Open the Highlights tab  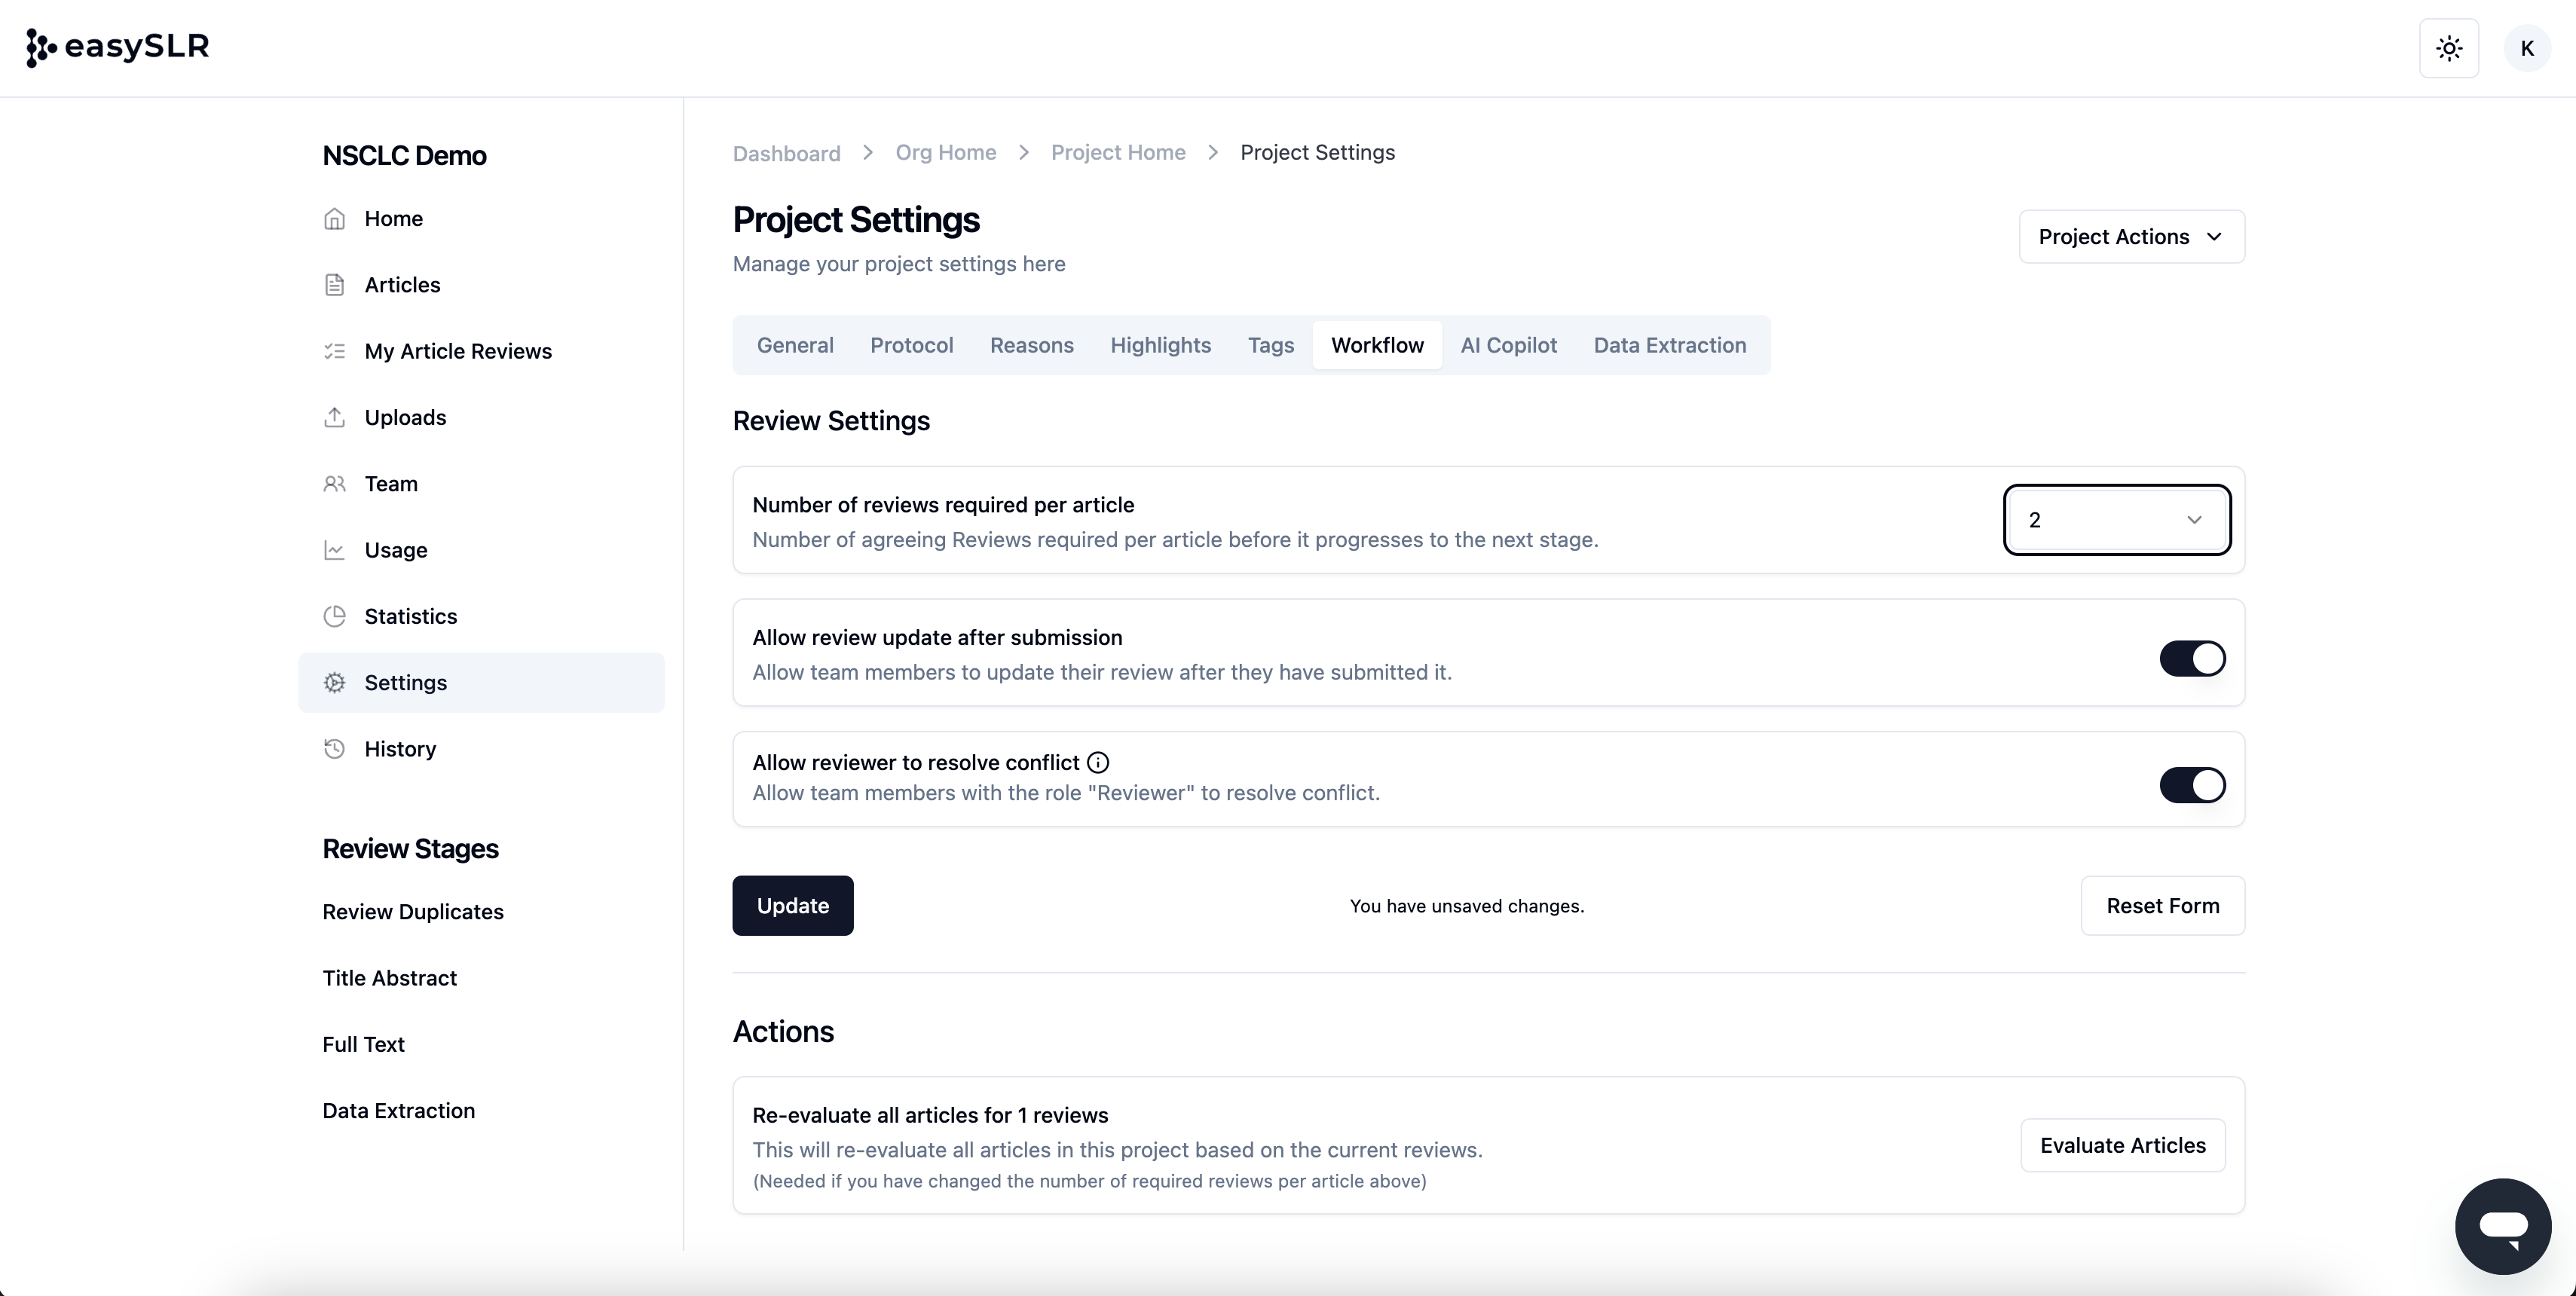click(x=1160, y=345)
